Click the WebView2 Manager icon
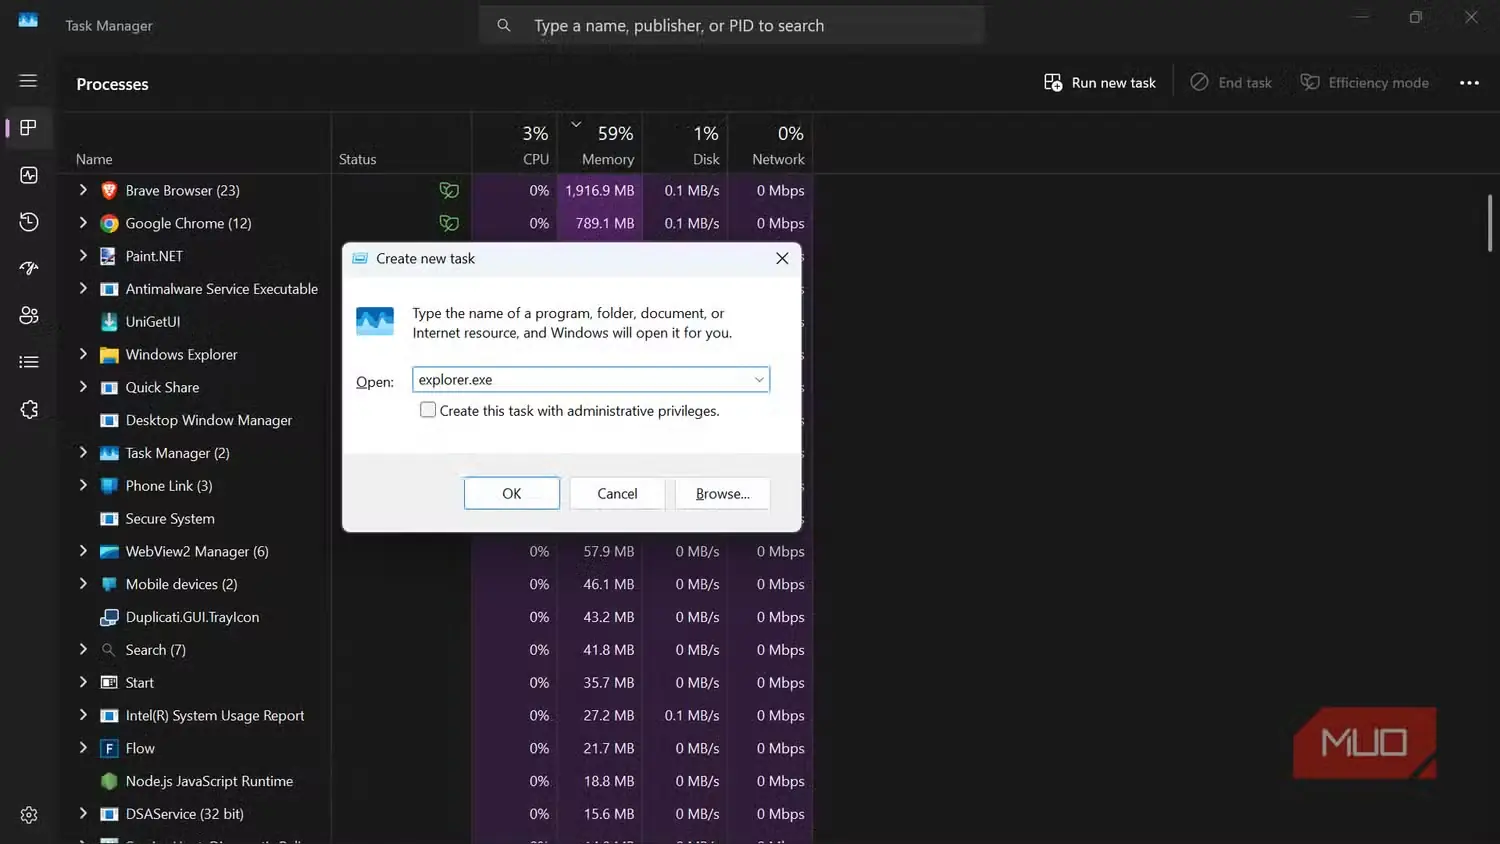The image size is (1500, 844). point(109,552)
